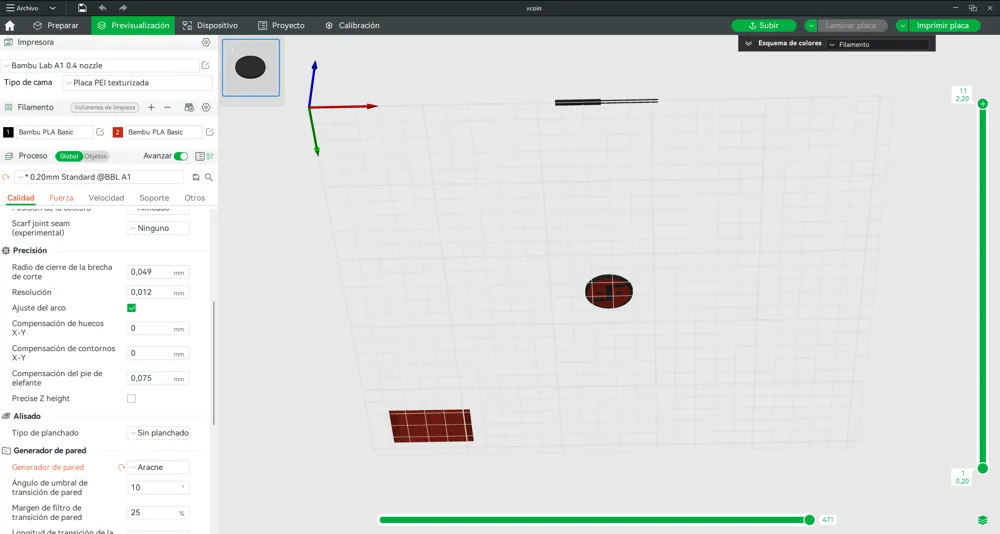Reset Generador de pared to default value

pyautogui.click(x=121, y=468)
